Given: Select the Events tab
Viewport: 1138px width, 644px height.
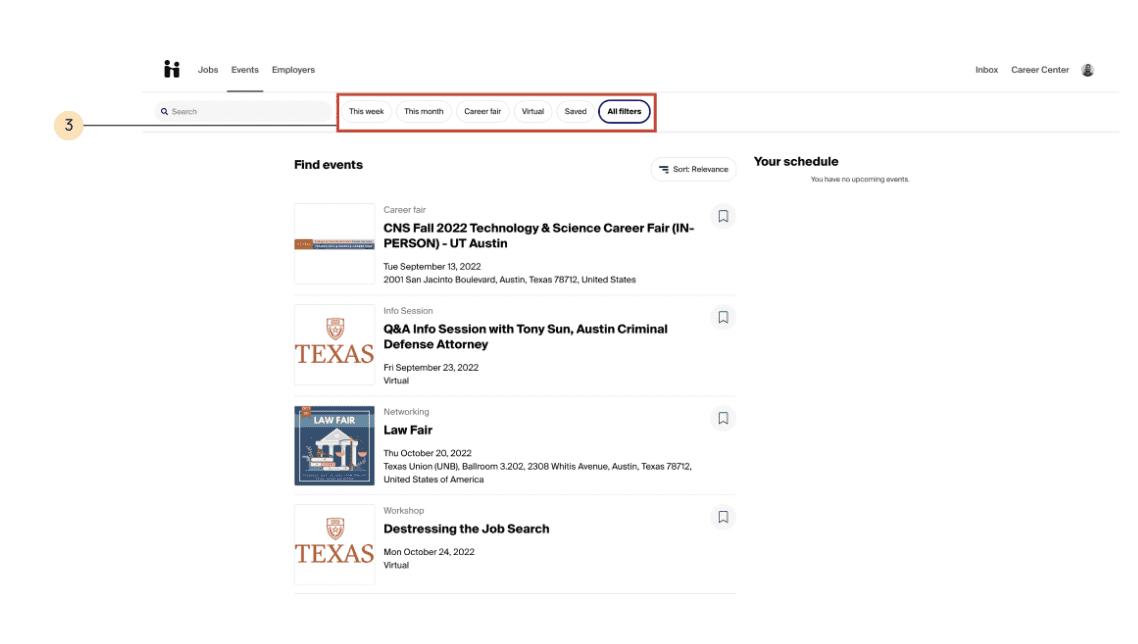Looking at the screenshot, I should point(245,70).
